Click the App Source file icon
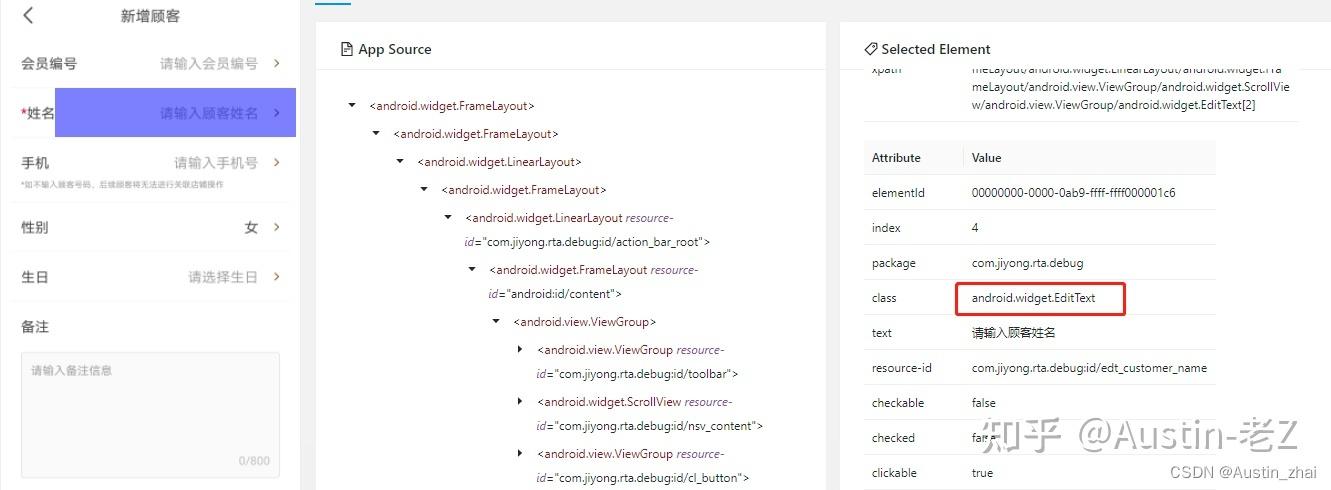 [x=347, y=49]
